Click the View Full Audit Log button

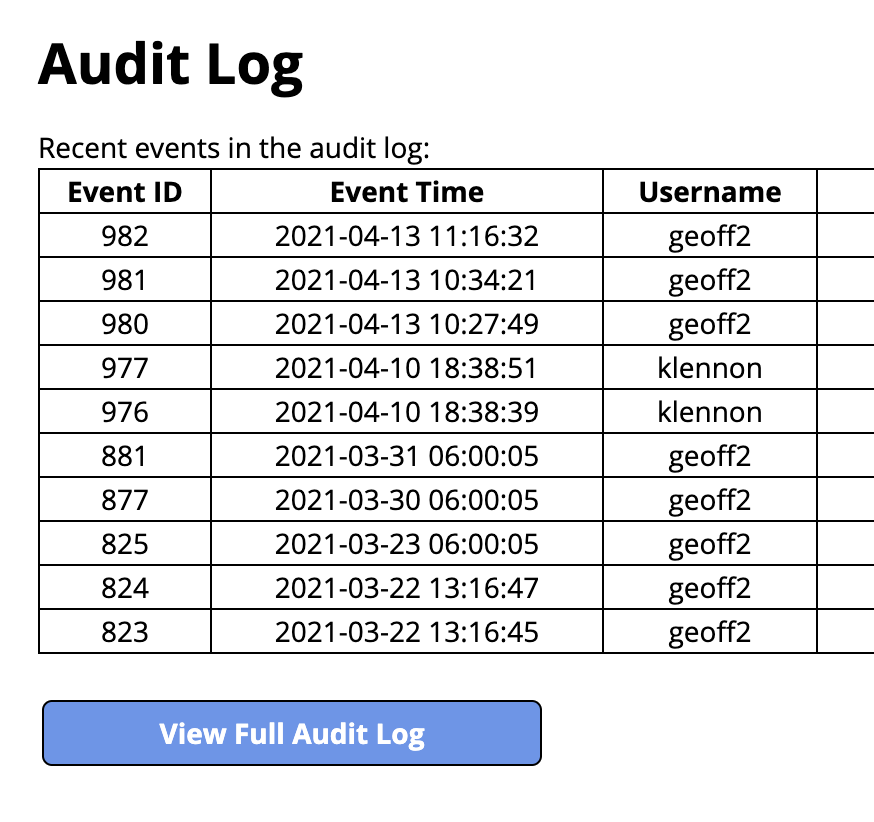click(x=291, y=734)
